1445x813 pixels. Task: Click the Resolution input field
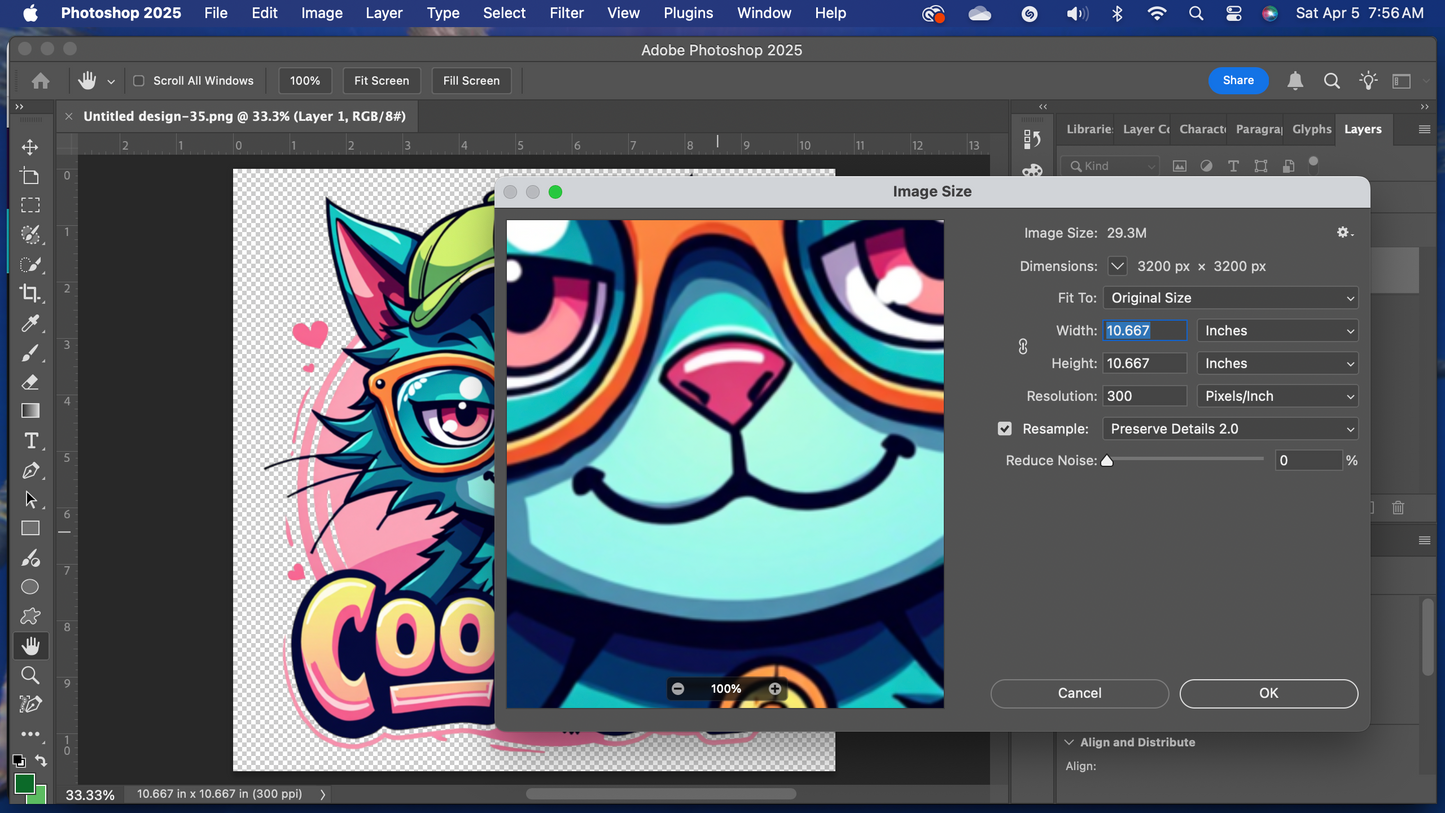click(1145, 397)
